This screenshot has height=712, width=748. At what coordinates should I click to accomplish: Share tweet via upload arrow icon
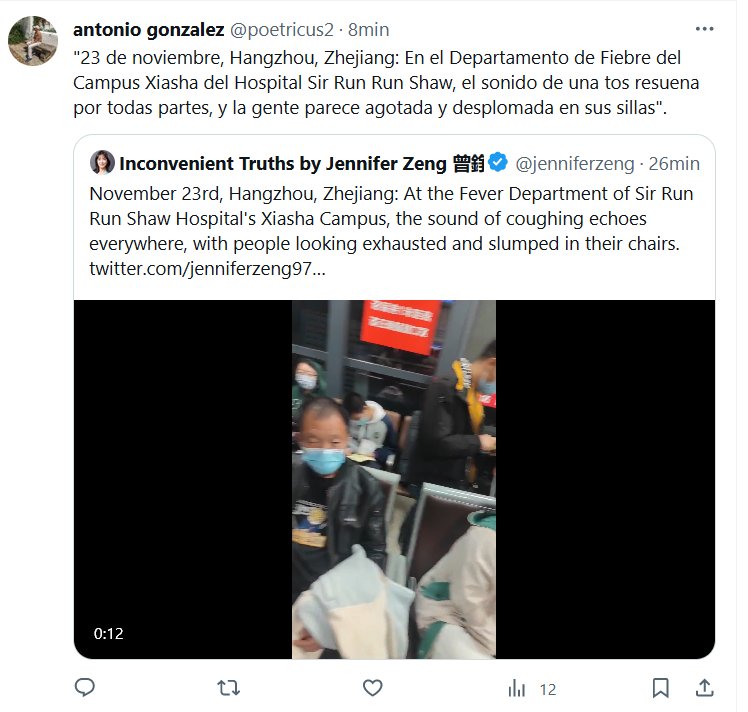[x=705, y=688]
